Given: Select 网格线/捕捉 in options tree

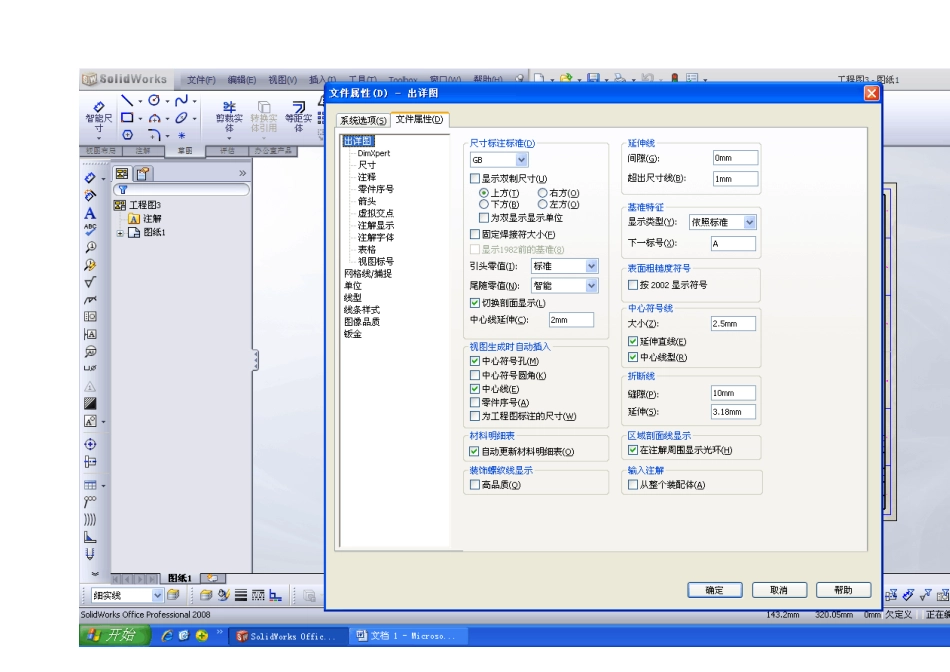Looking at the screenshot, I should coord(368,273).
